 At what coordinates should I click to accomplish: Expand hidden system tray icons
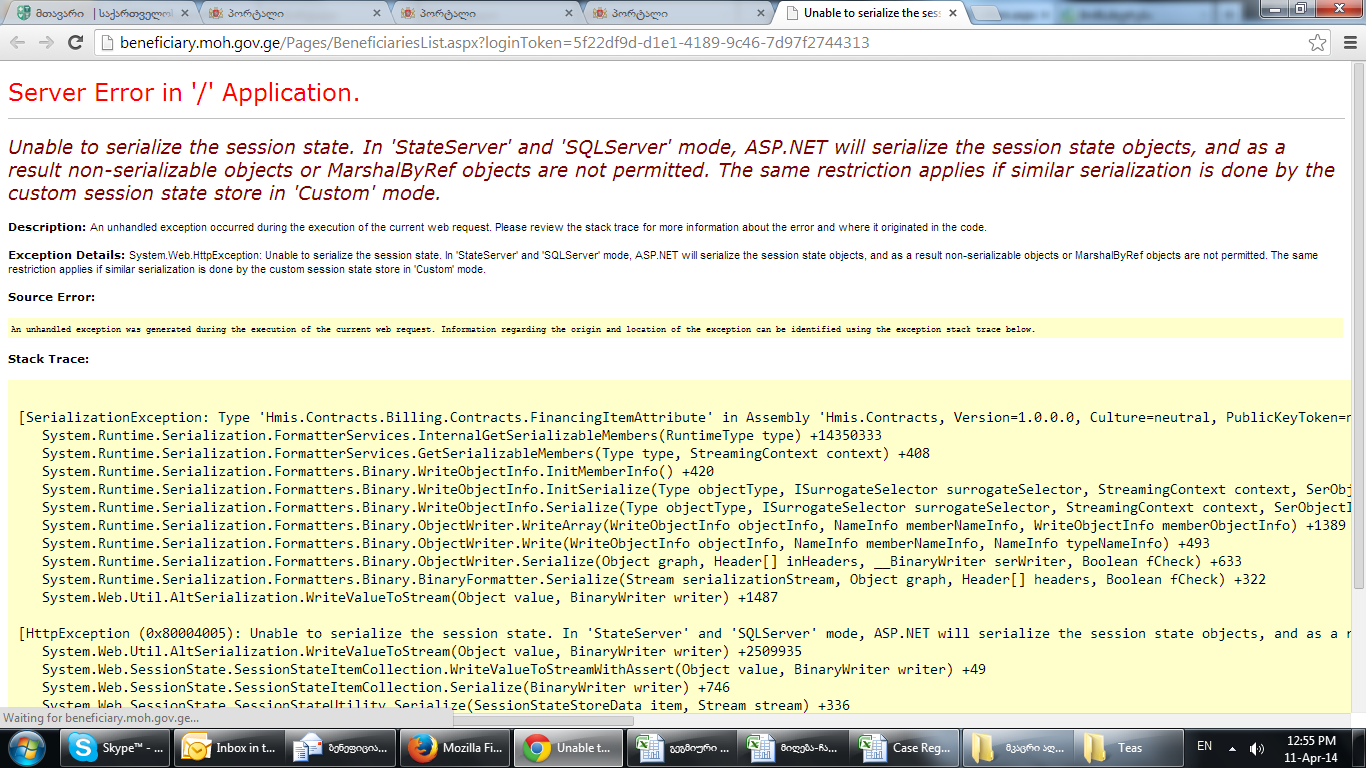pos(1232,748)
